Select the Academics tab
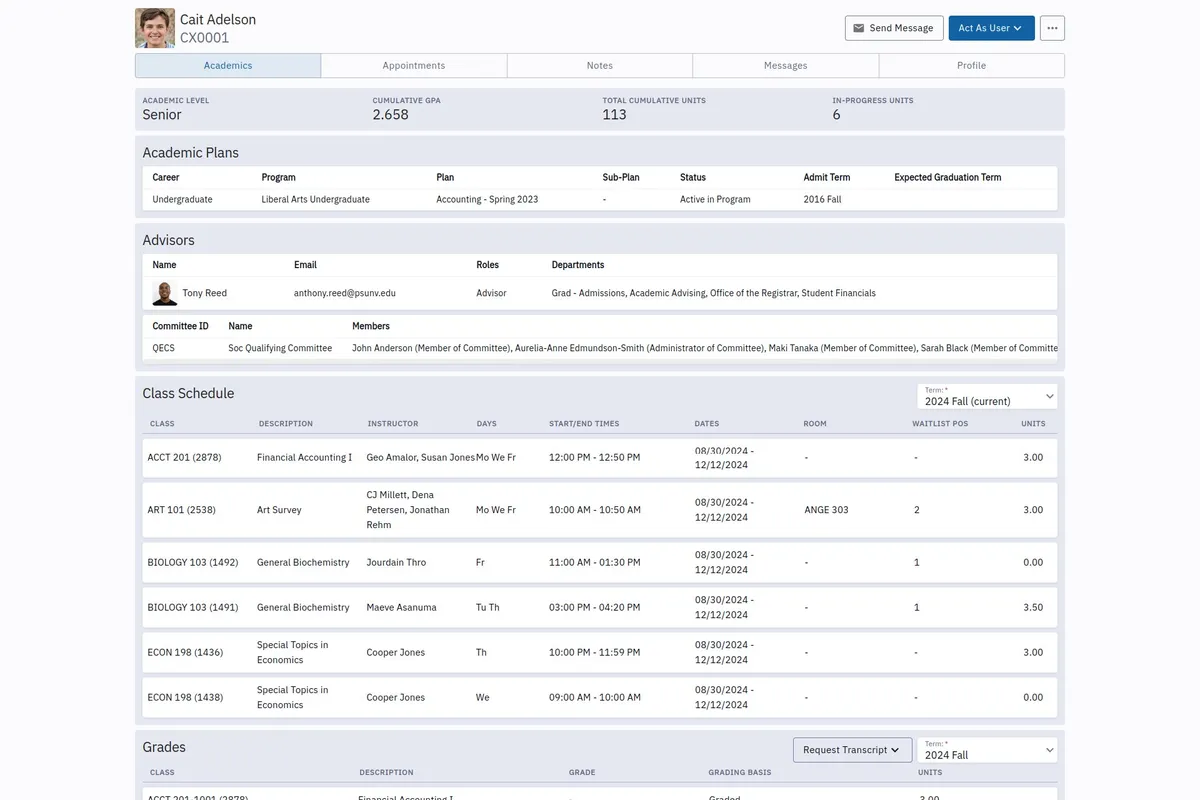 tap(228, 66)
